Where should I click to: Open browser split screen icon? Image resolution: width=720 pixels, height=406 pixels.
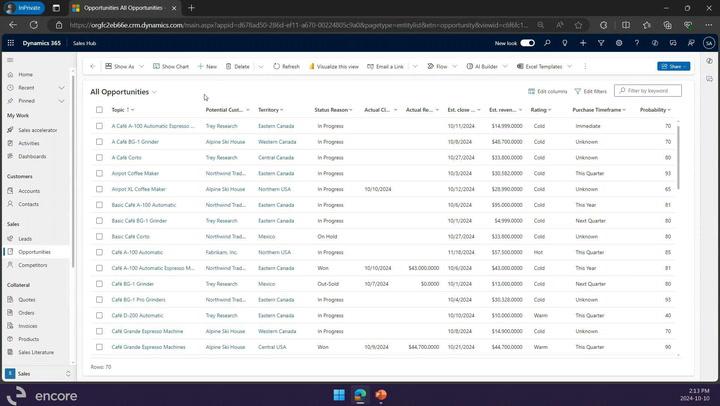[x=626, y=25]
